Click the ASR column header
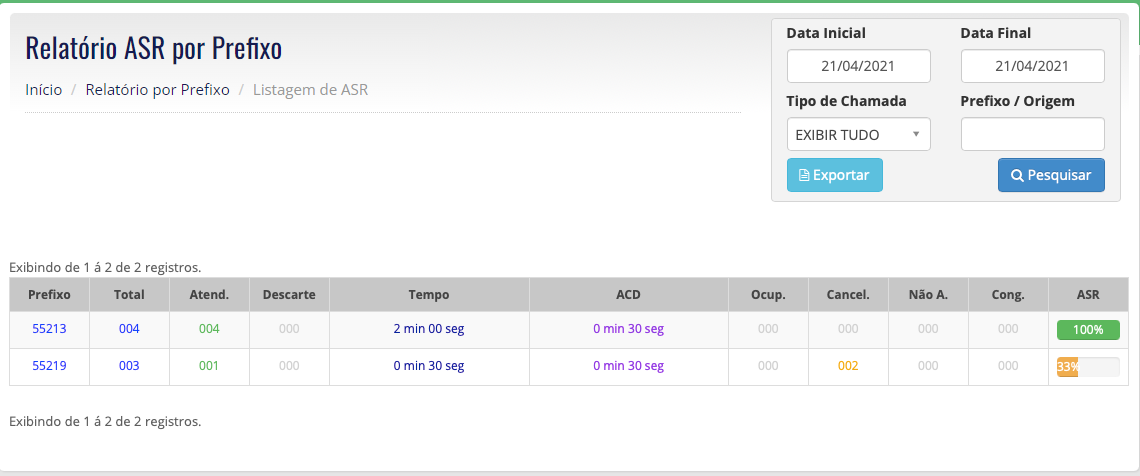Viewport: 1140px width, 476px height. [x=1088, y=295]
